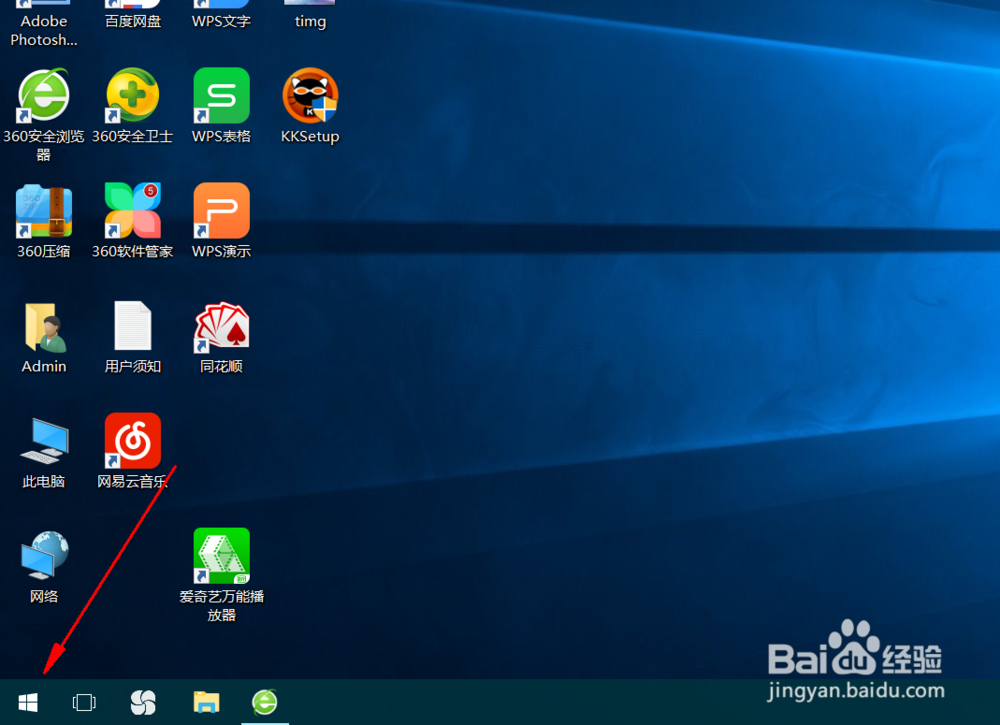Select the WPS表格 desktop icon
The width and height of the screenshot is (1000, 725).
[x=221, y=96]
